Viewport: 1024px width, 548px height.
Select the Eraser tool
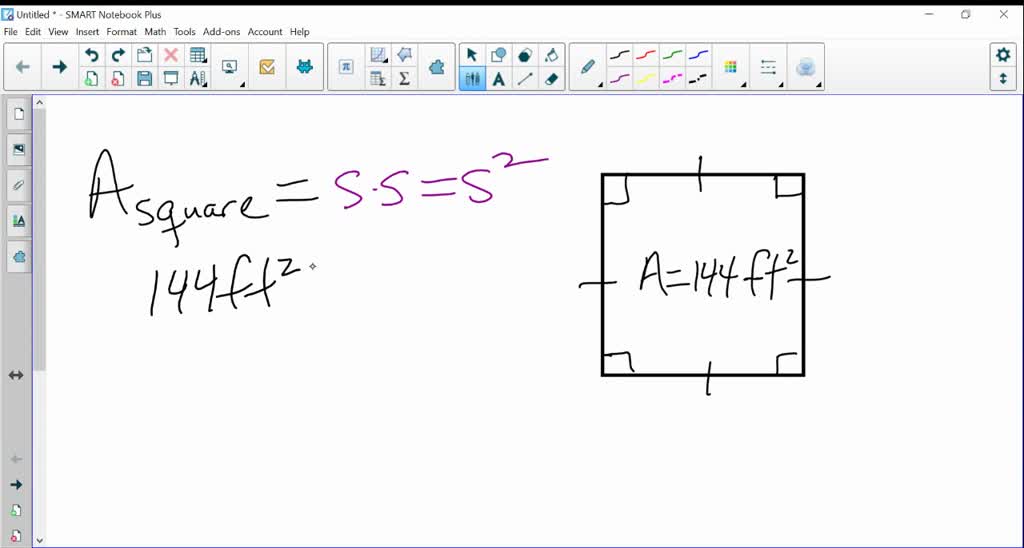coord(551,79)
